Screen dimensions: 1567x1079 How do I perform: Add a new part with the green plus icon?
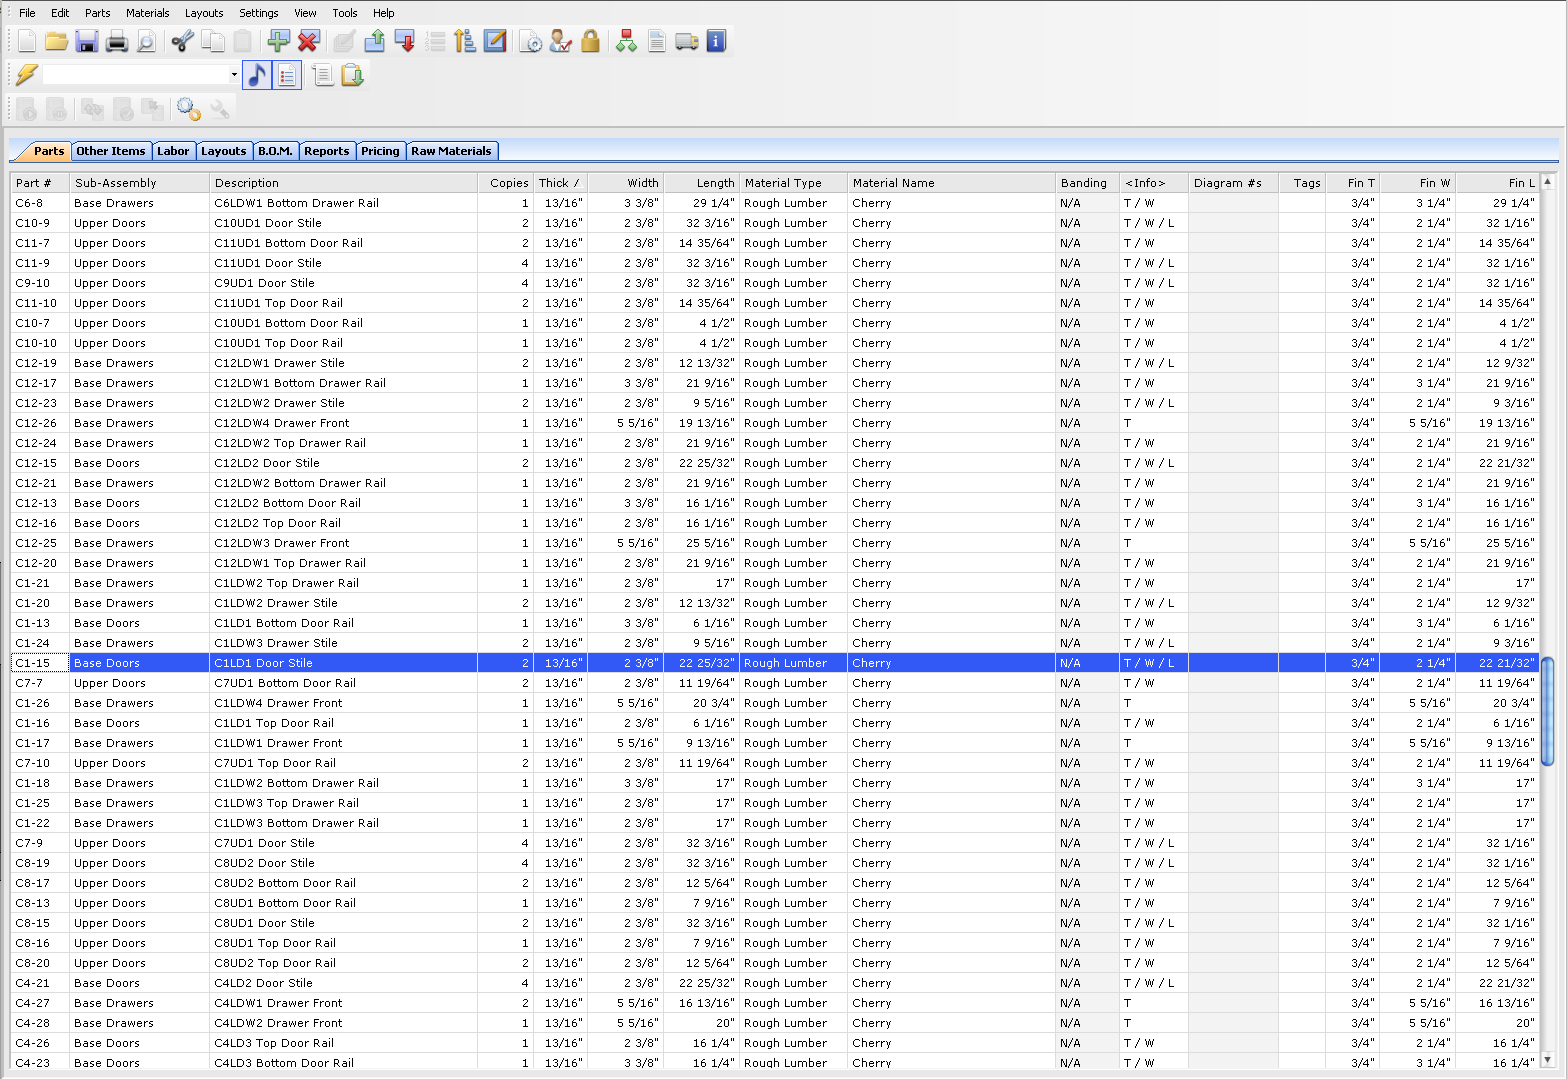(x=278, y=41)
